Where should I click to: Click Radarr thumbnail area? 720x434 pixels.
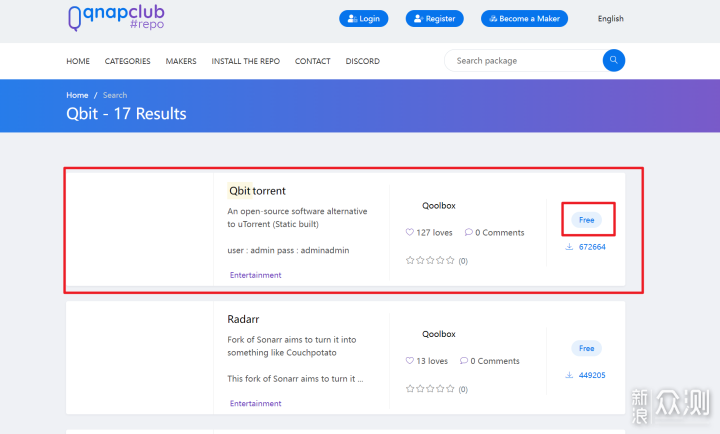[x=140, y=358]
